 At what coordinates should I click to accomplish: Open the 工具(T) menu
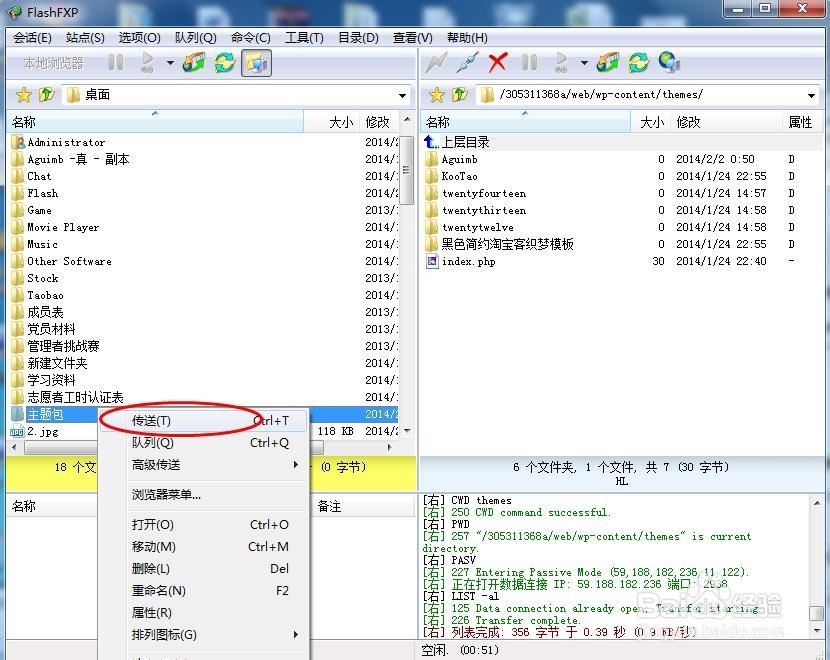304,38
